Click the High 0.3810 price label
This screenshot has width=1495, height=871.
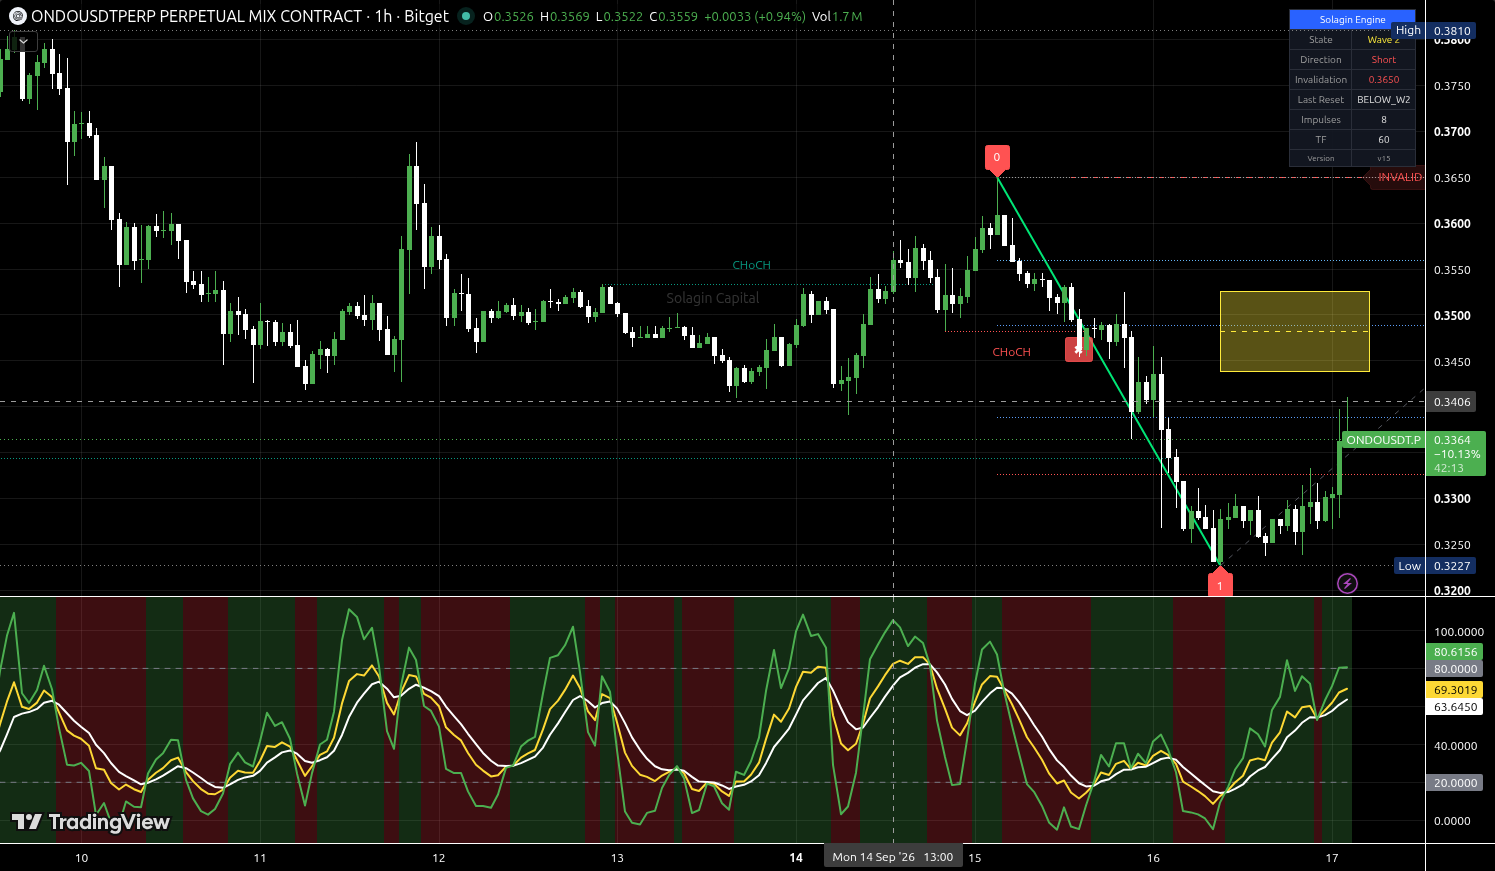[1435, 31]
